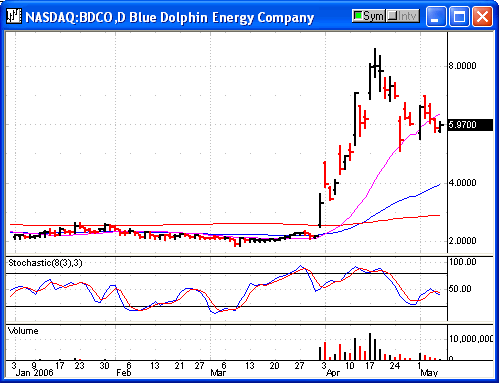
Task: Click the tallest black volume bar near April 17
Action: pos(370,346)
